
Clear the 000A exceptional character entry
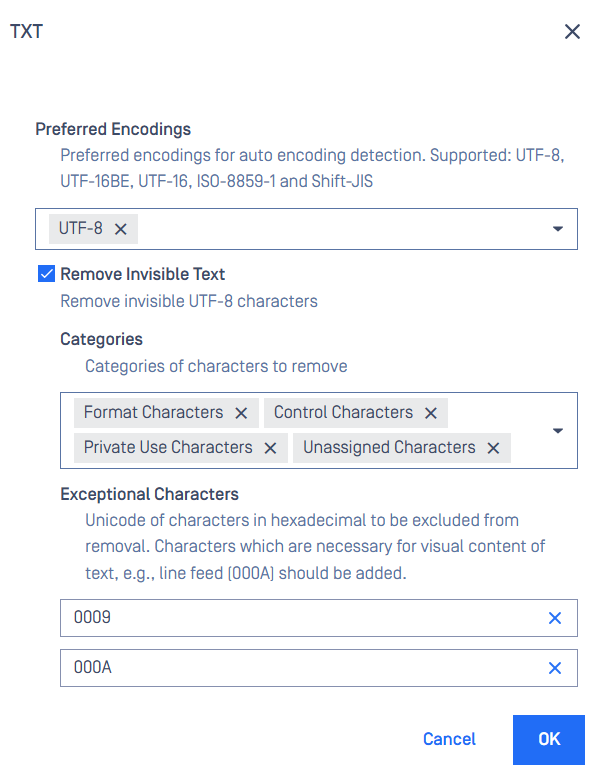coord(555,668)
